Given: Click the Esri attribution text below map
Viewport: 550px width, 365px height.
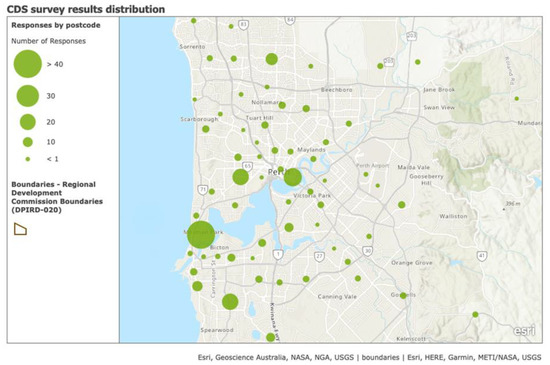Looking at the screenshot, I should [x=369, y=357].
